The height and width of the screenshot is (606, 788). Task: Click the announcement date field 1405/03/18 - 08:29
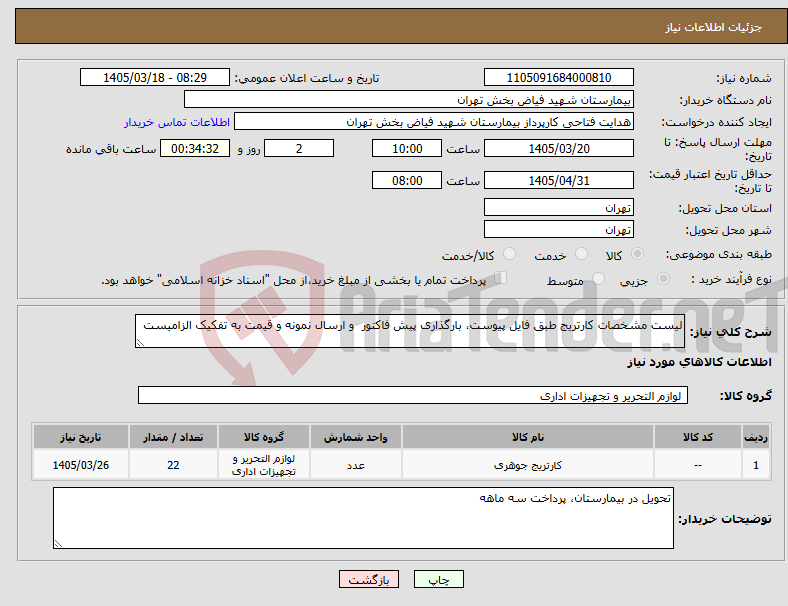point(155,77)
